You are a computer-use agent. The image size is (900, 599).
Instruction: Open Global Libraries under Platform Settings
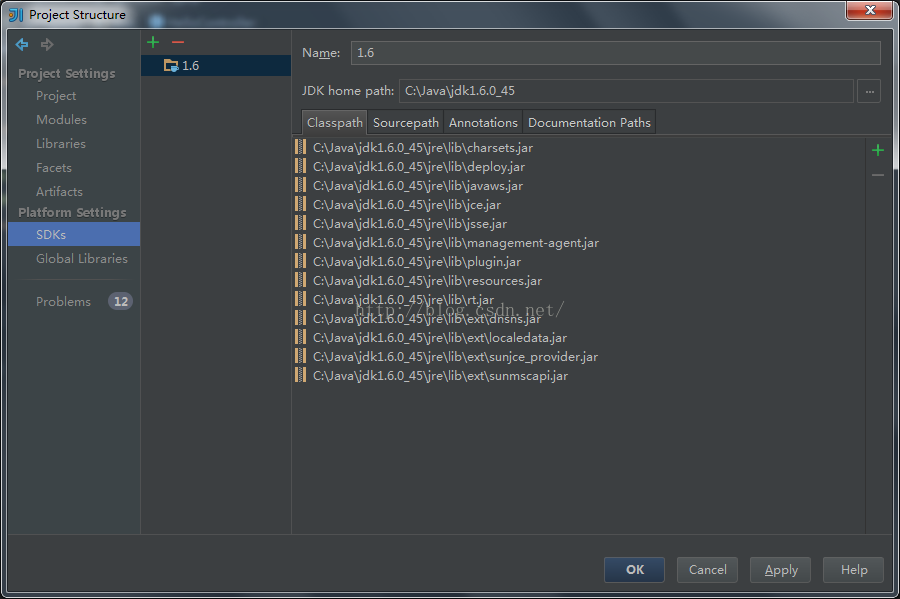[x=82, y=259]
